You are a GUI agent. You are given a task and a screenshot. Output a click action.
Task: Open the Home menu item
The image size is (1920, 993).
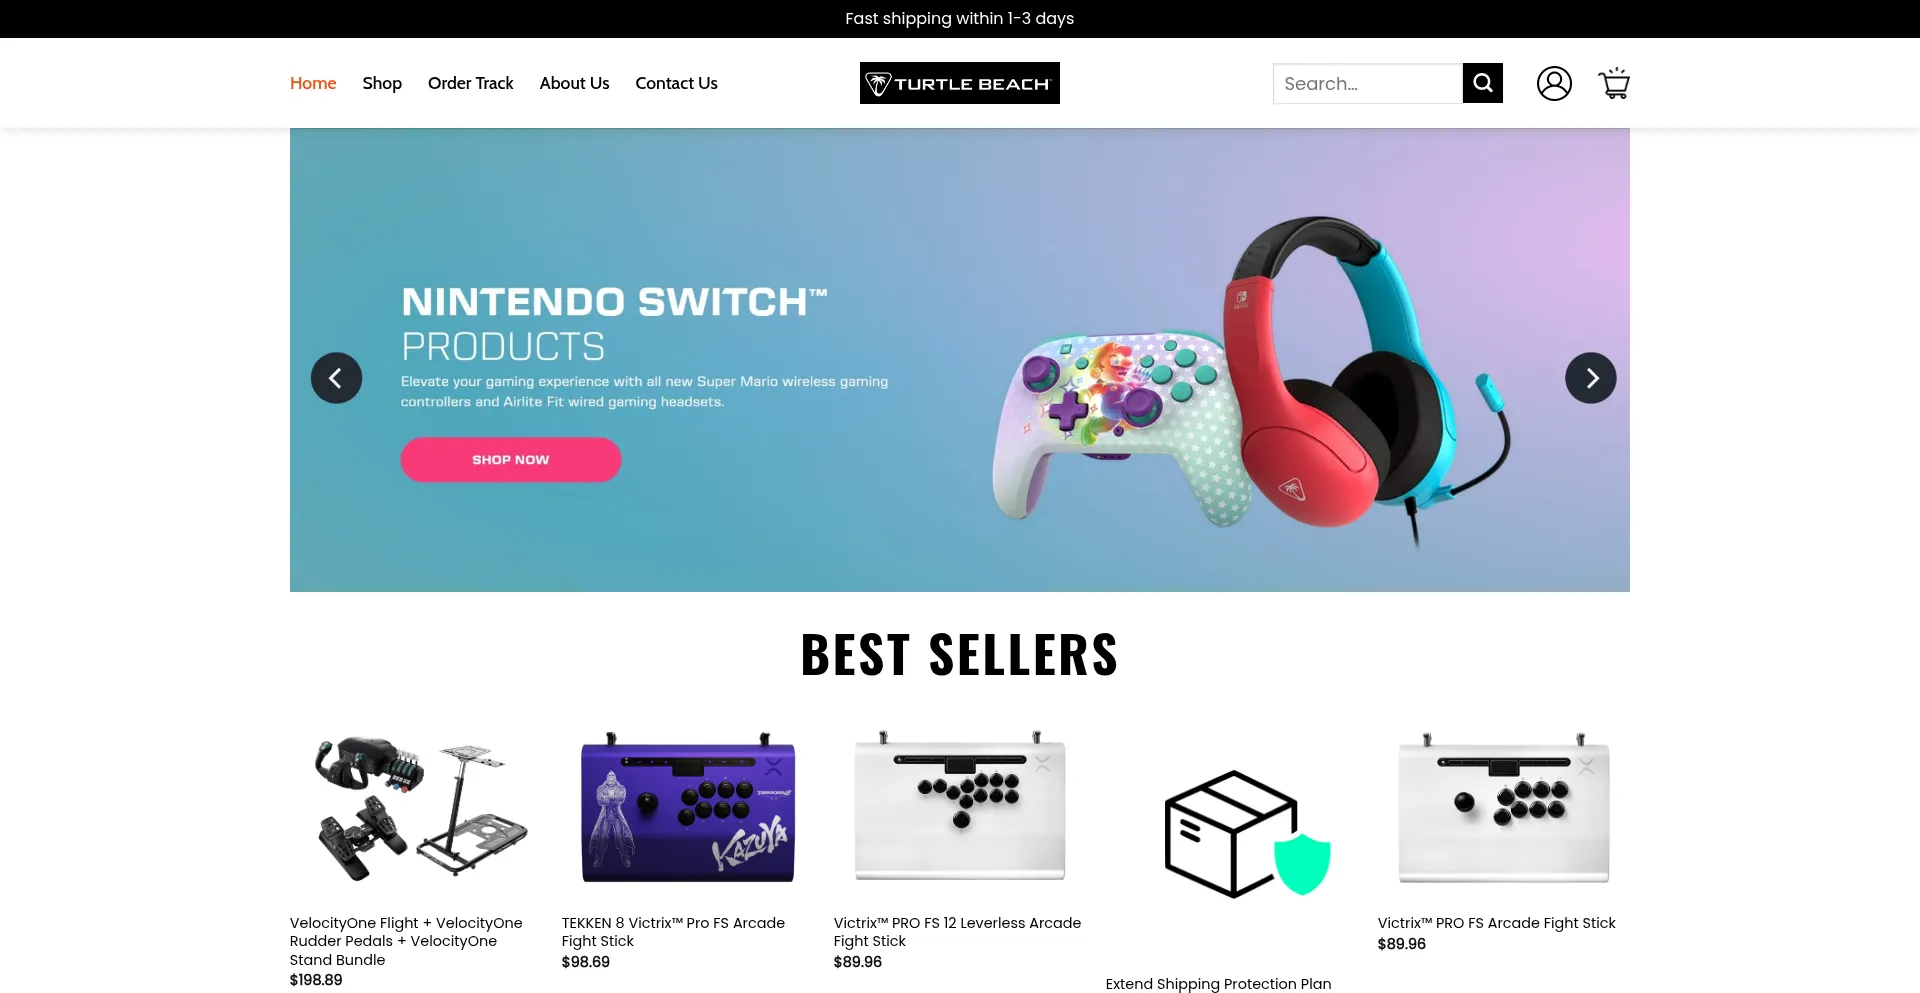(x=313, y=83)
